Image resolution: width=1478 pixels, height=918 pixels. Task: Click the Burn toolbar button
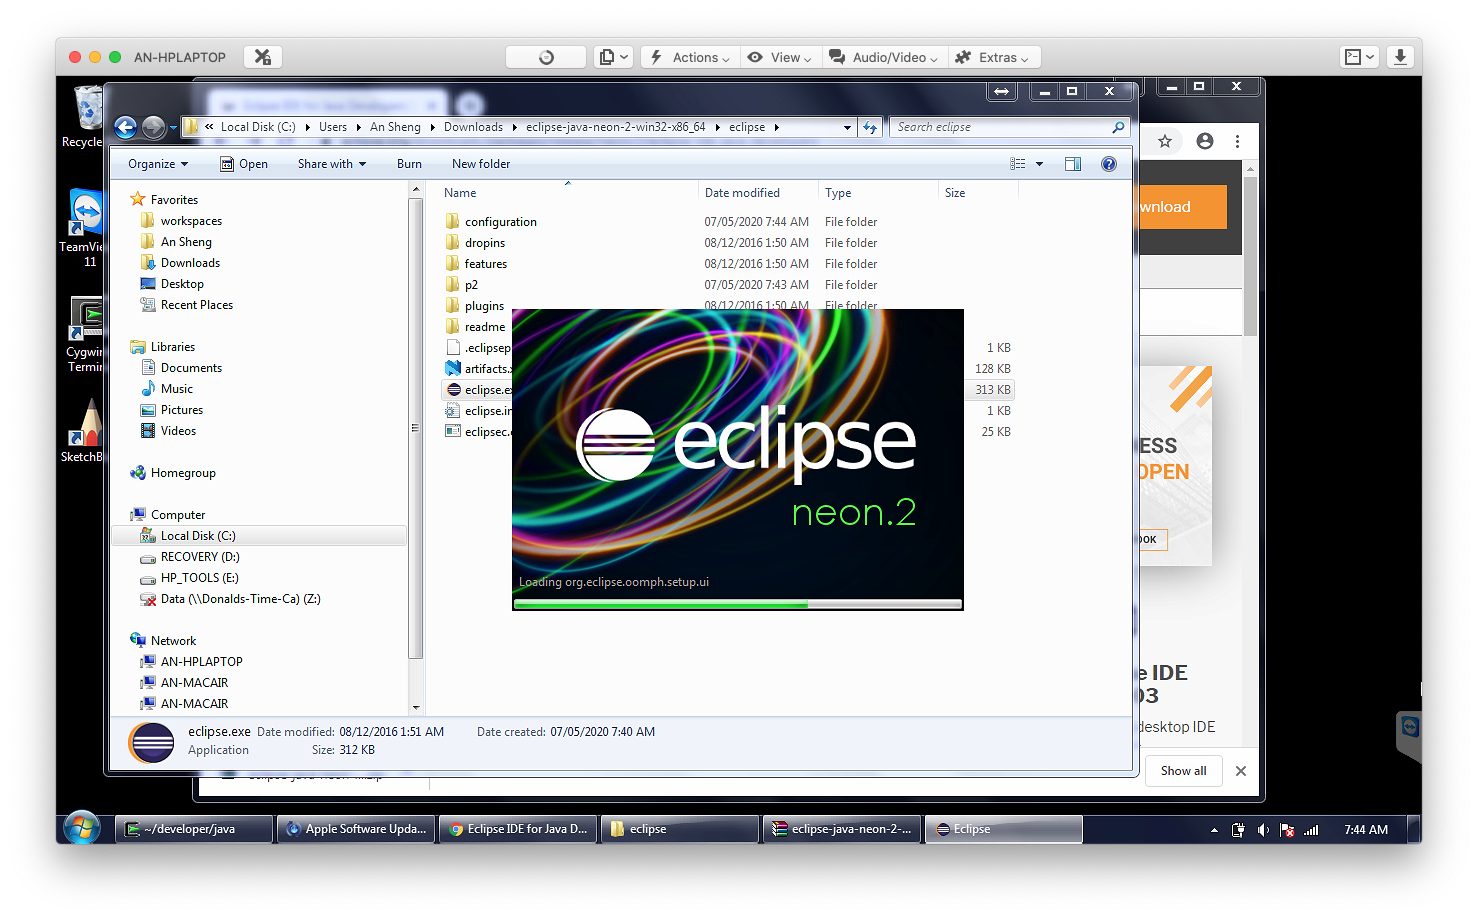[409, 164]
